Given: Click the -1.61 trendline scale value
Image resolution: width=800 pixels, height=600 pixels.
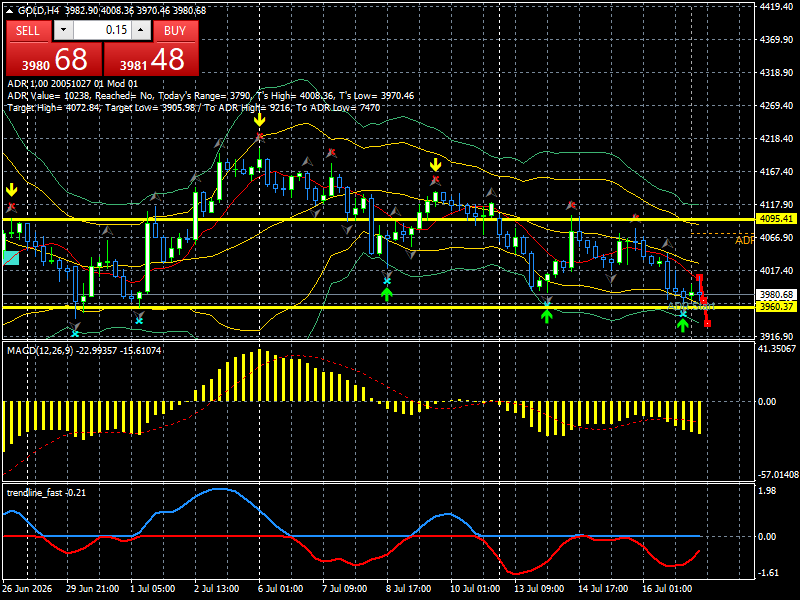Looking at the screenshot, I should (768, 573).
